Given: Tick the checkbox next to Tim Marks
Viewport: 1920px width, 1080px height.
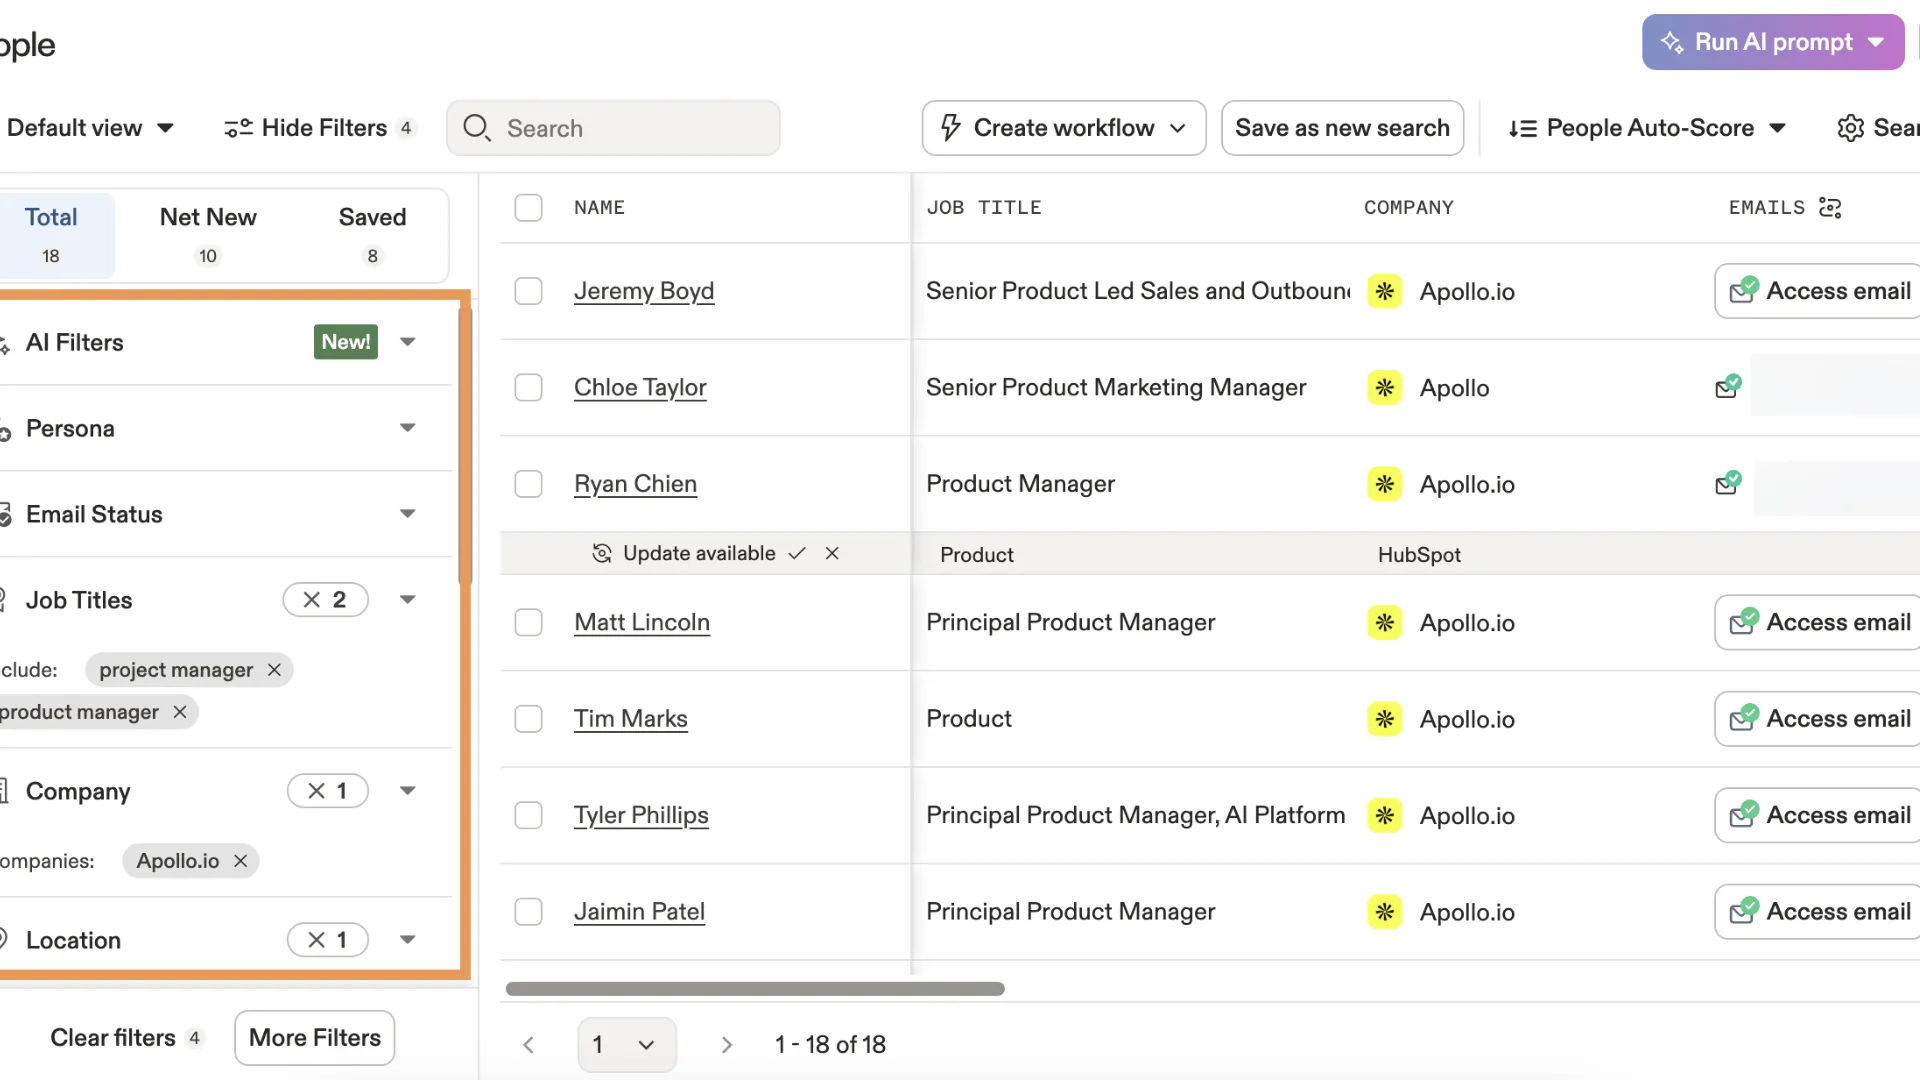Looking at the screenshot, I should [x=528, y=719].
